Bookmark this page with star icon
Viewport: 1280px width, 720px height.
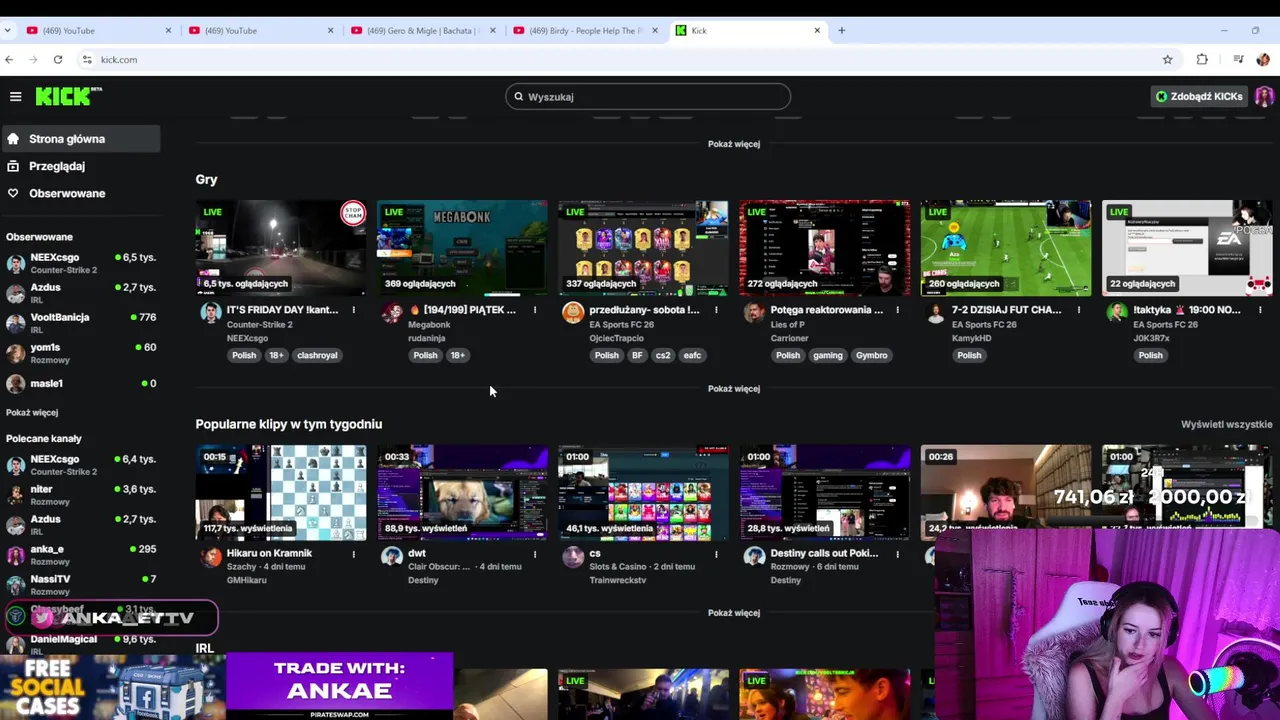(1167, 59)
